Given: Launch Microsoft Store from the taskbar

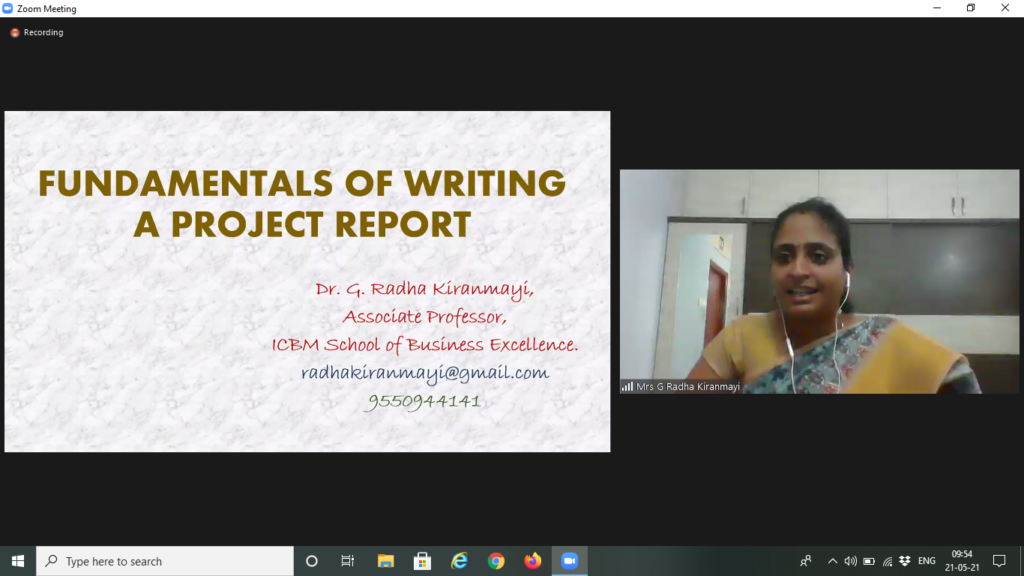Looking at the screenshot, I should (x=422, y=561).
